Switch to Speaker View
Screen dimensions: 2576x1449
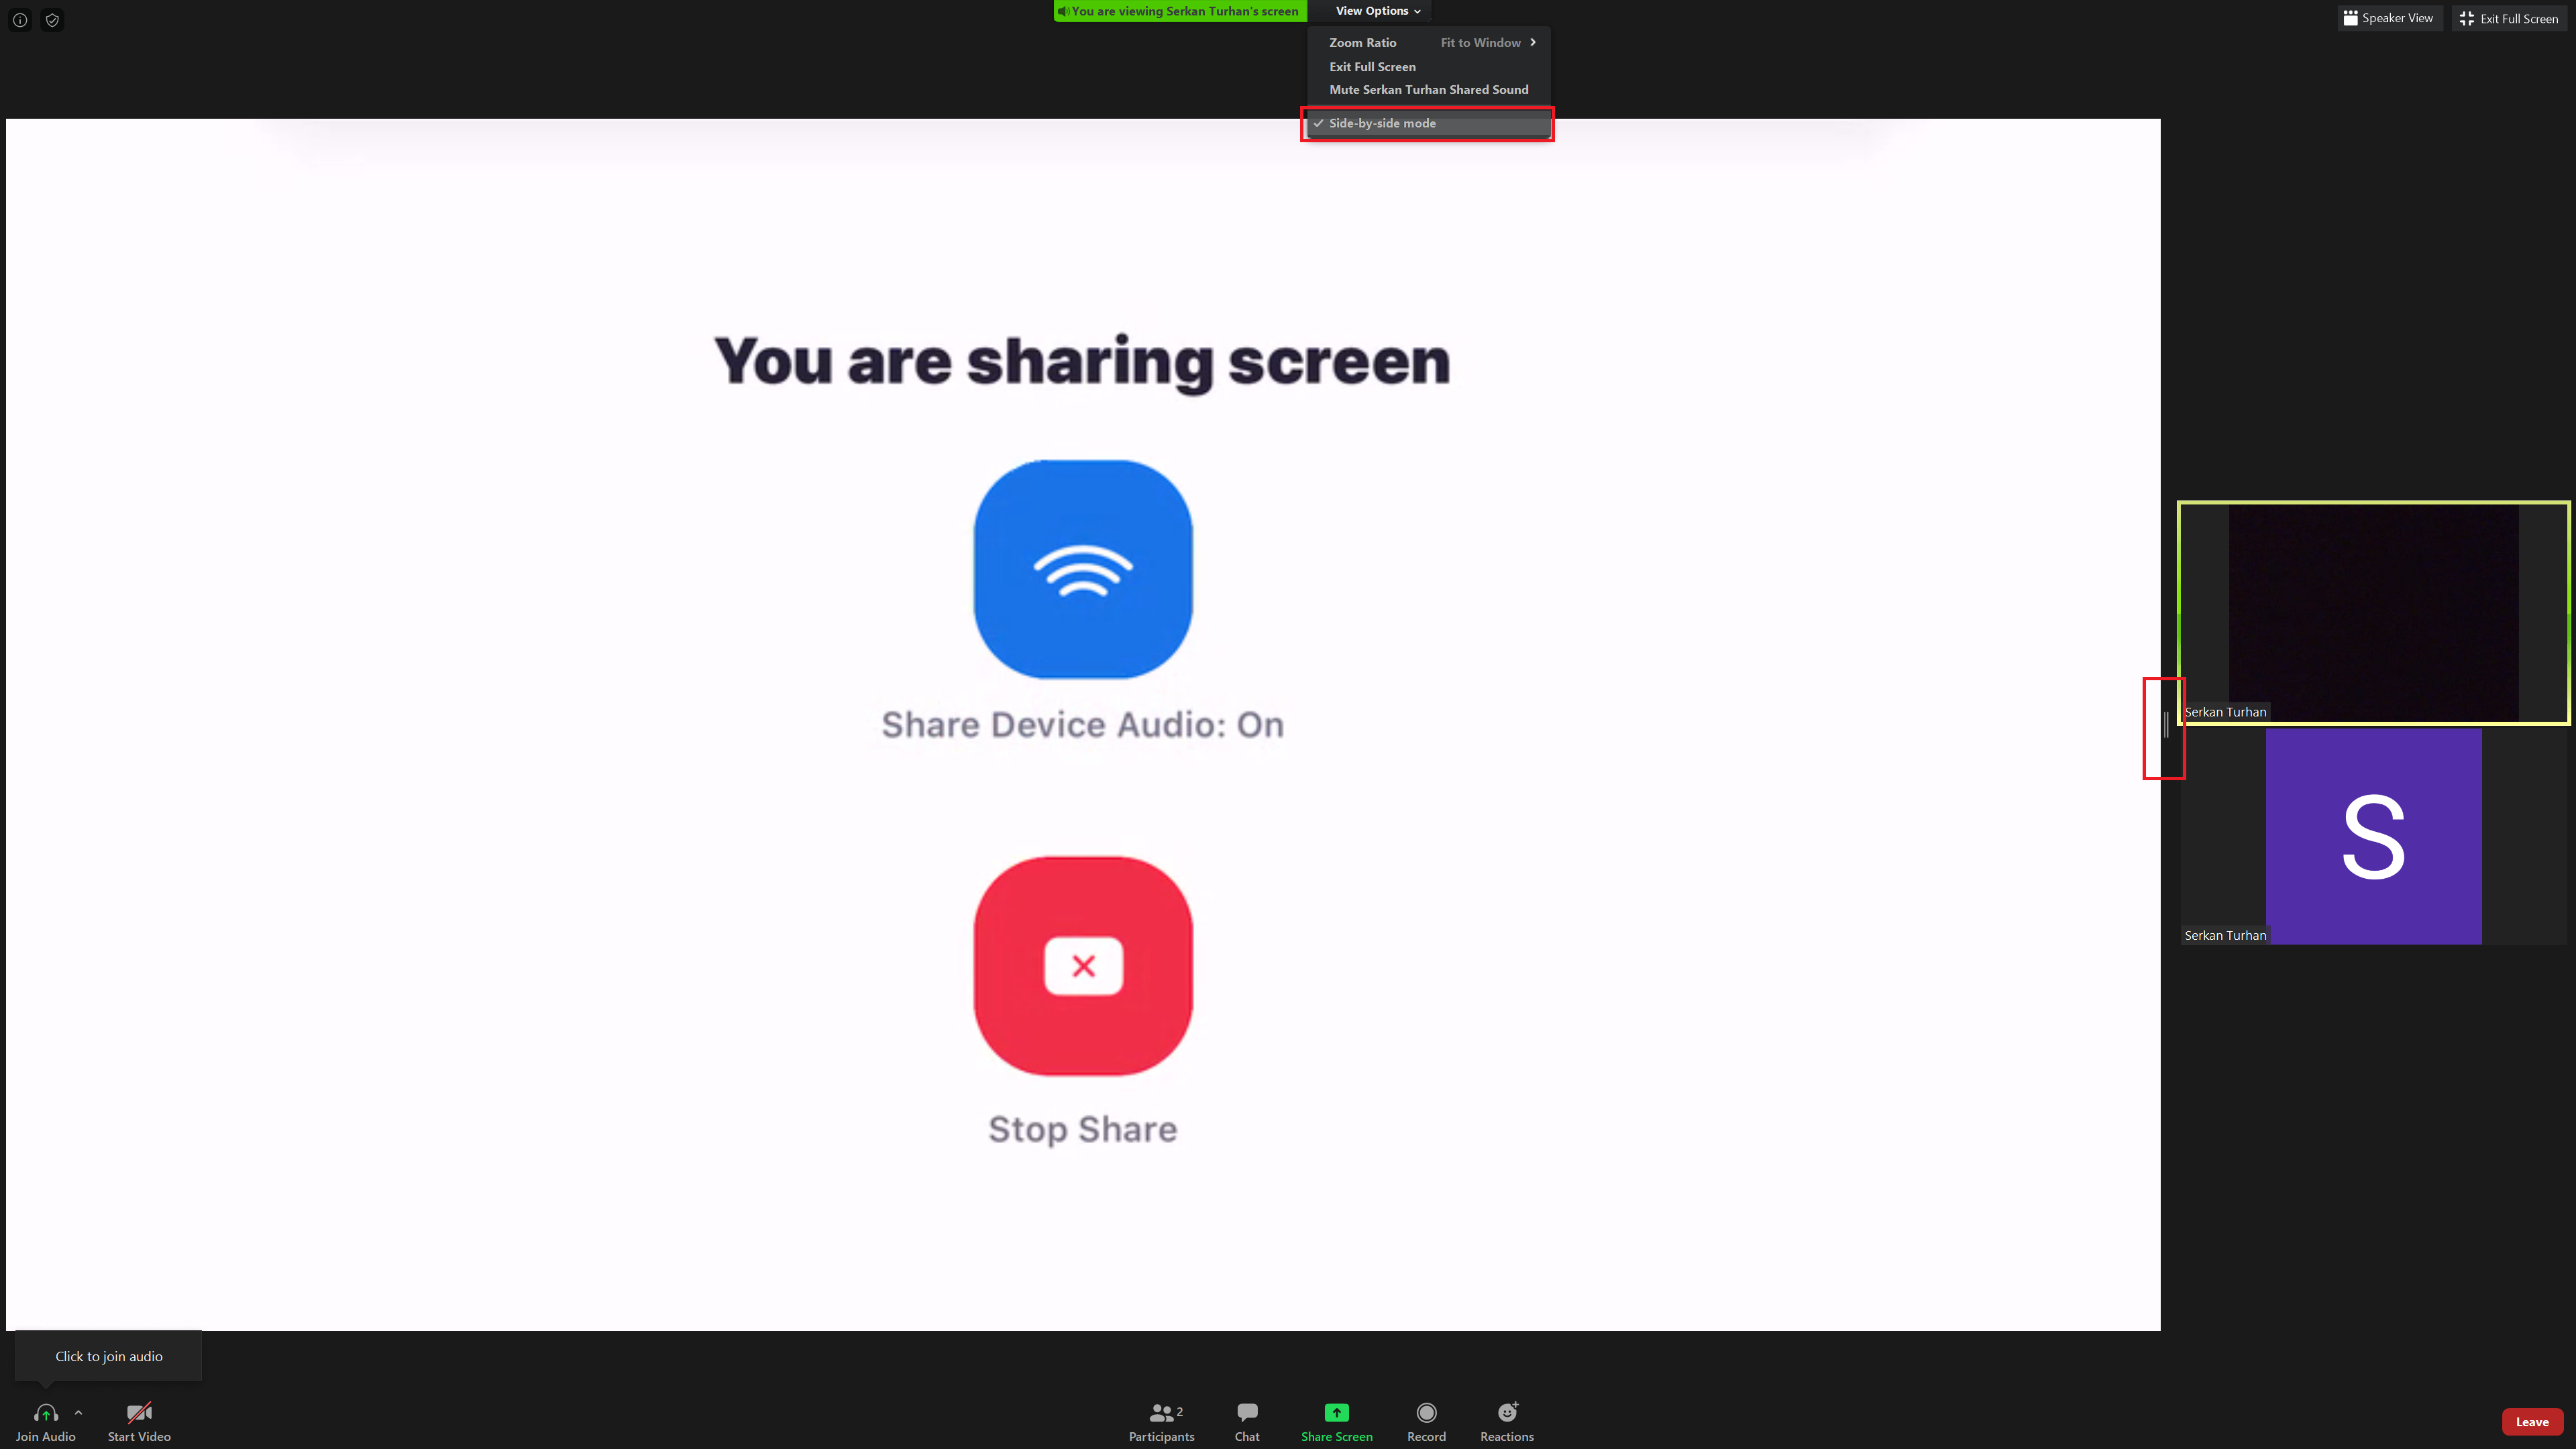2389,18
